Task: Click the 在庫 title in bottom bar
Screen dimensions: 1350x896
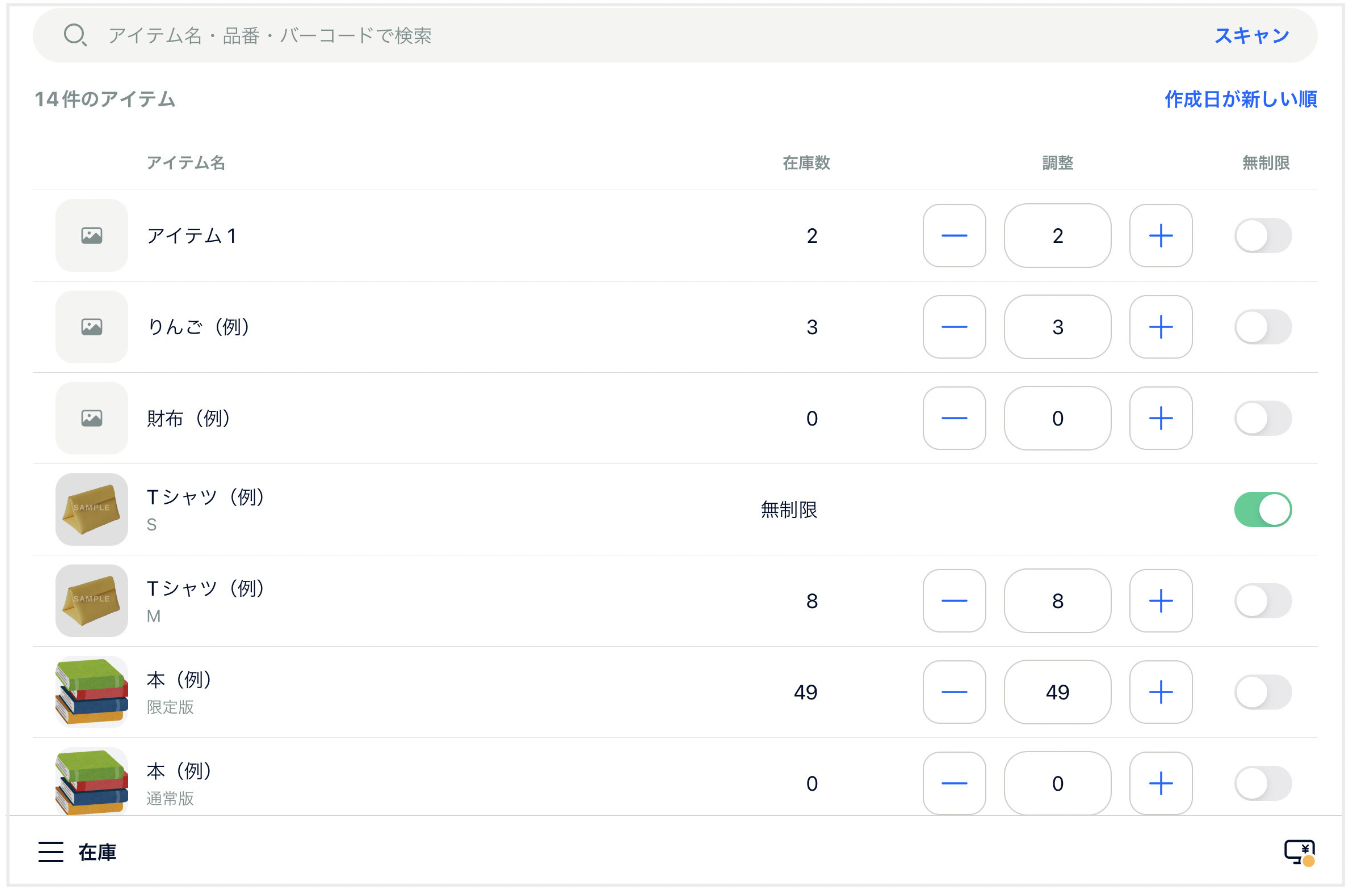Action: point(98,853)
